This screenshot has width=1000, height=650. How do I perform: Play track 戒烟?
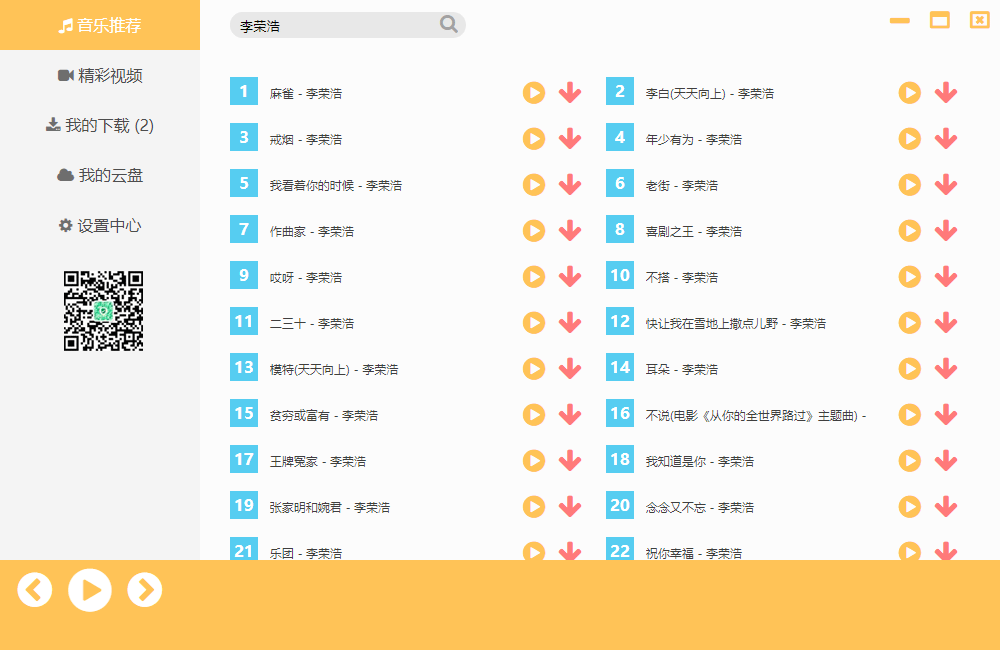pos(533,138)
